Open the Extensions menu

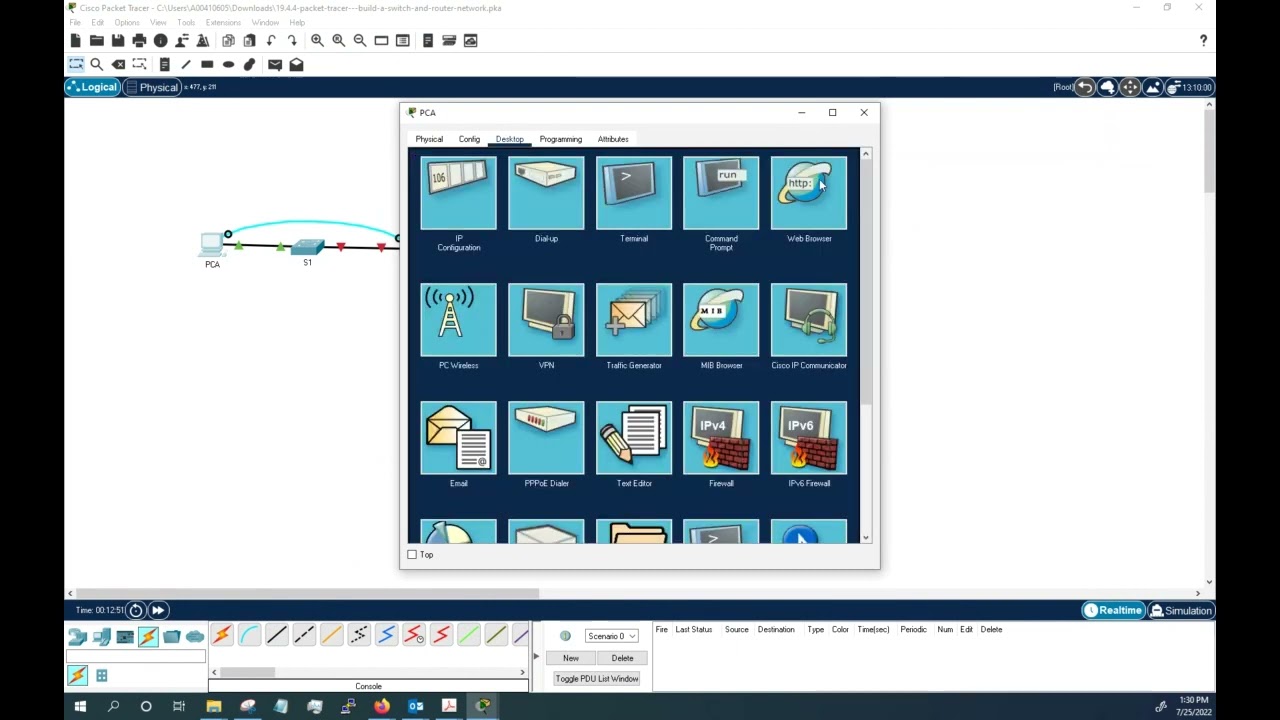[x=223, y=22]
